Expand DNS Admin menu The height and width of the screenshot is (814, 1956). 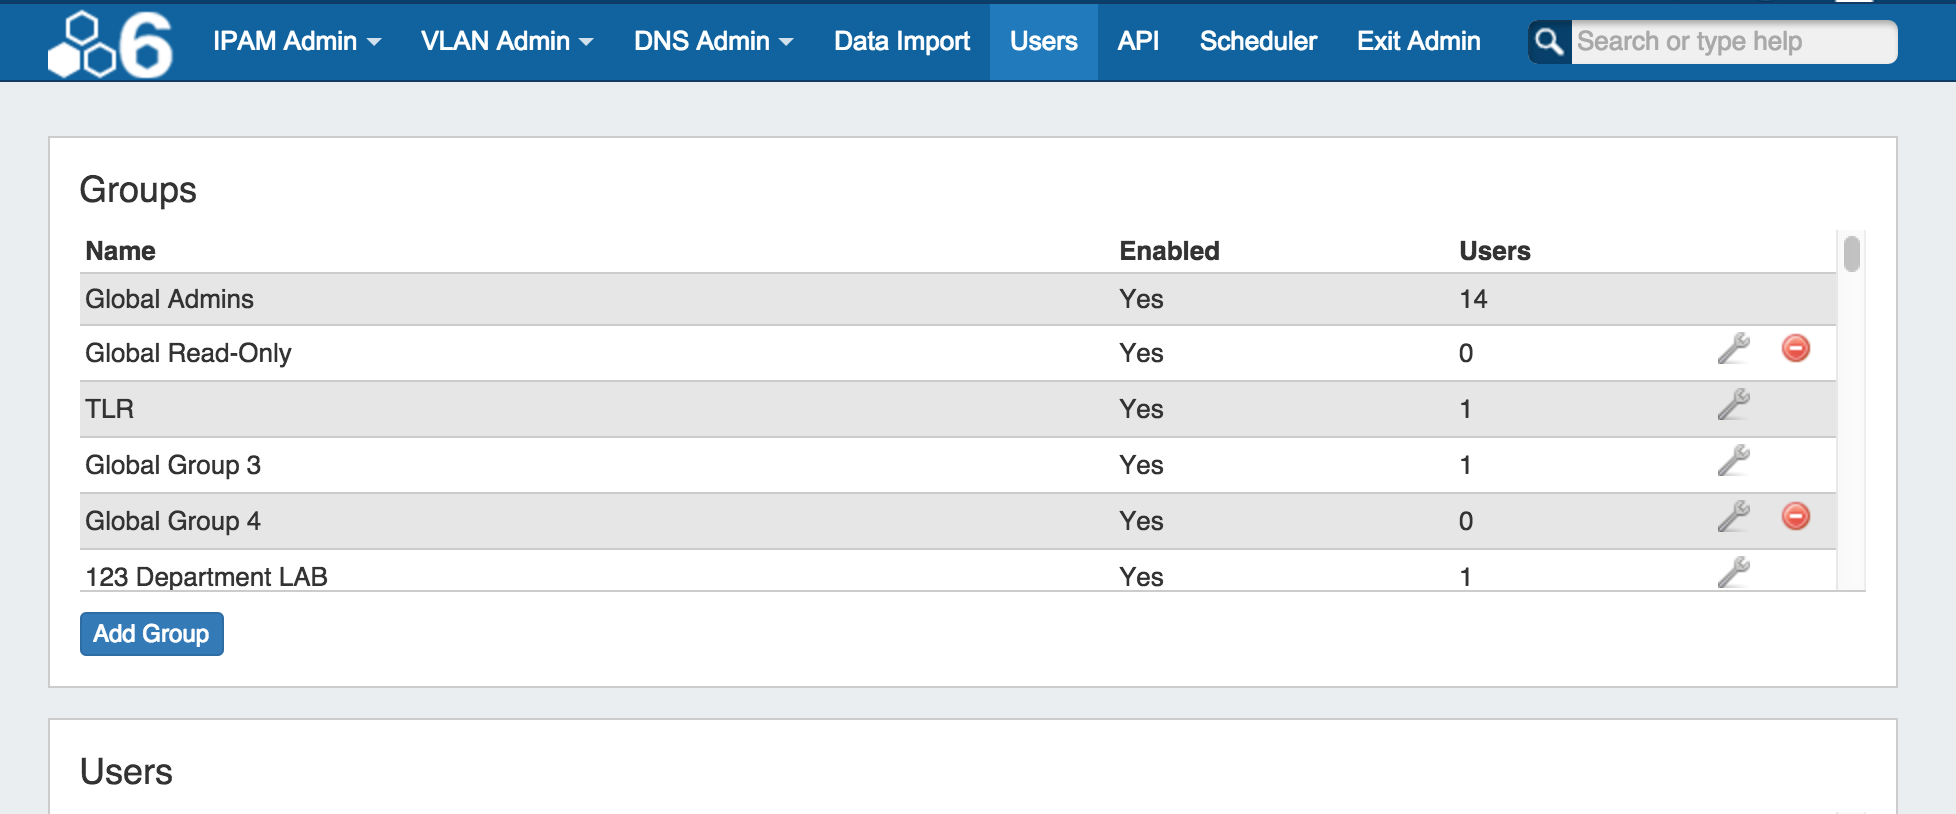[713, 41]
